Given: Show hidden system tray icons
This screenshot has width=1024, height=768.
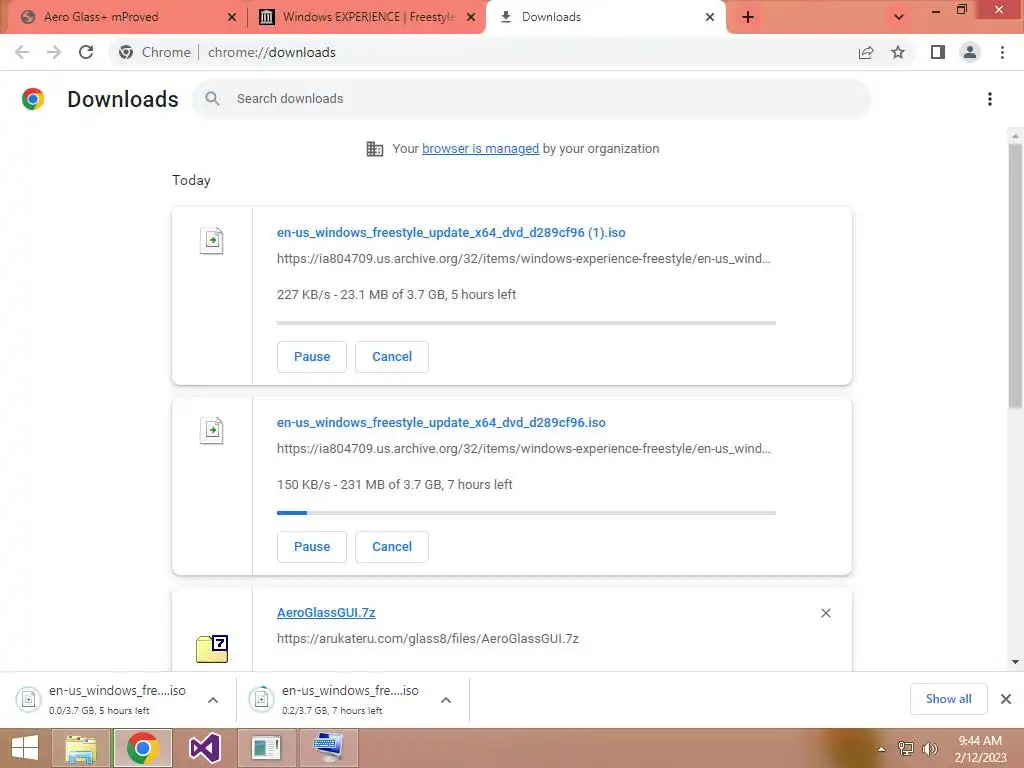Looking at the screenshot, I should [x=882, y=749].
